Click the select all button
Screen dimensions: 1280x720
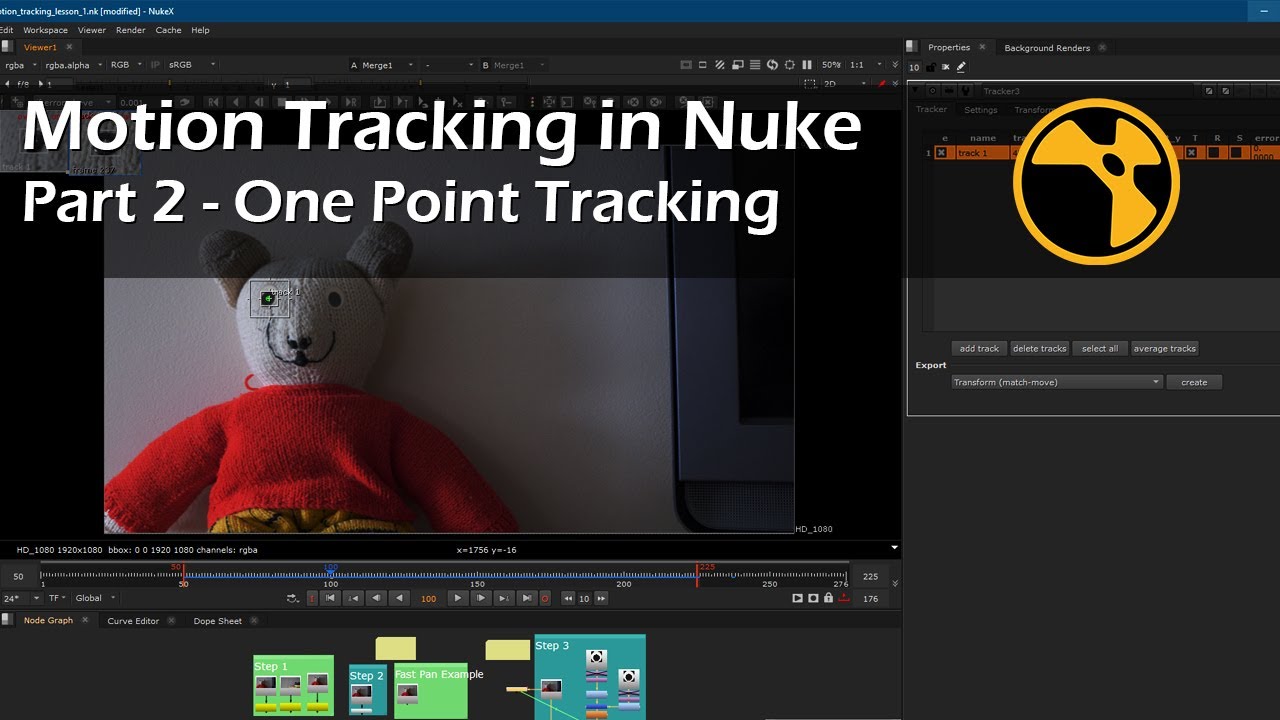(1100, 349)
